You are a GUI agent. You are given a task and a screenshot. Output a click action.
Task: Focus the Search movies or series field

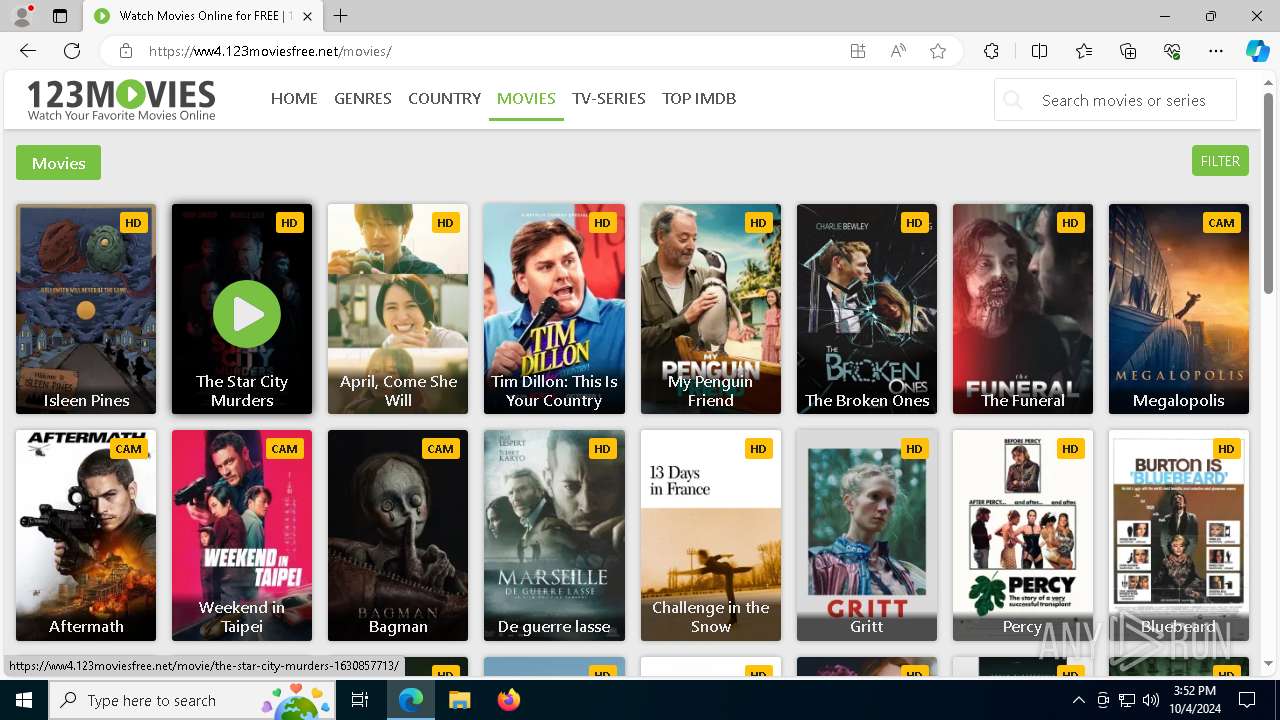coord(1115,100)
